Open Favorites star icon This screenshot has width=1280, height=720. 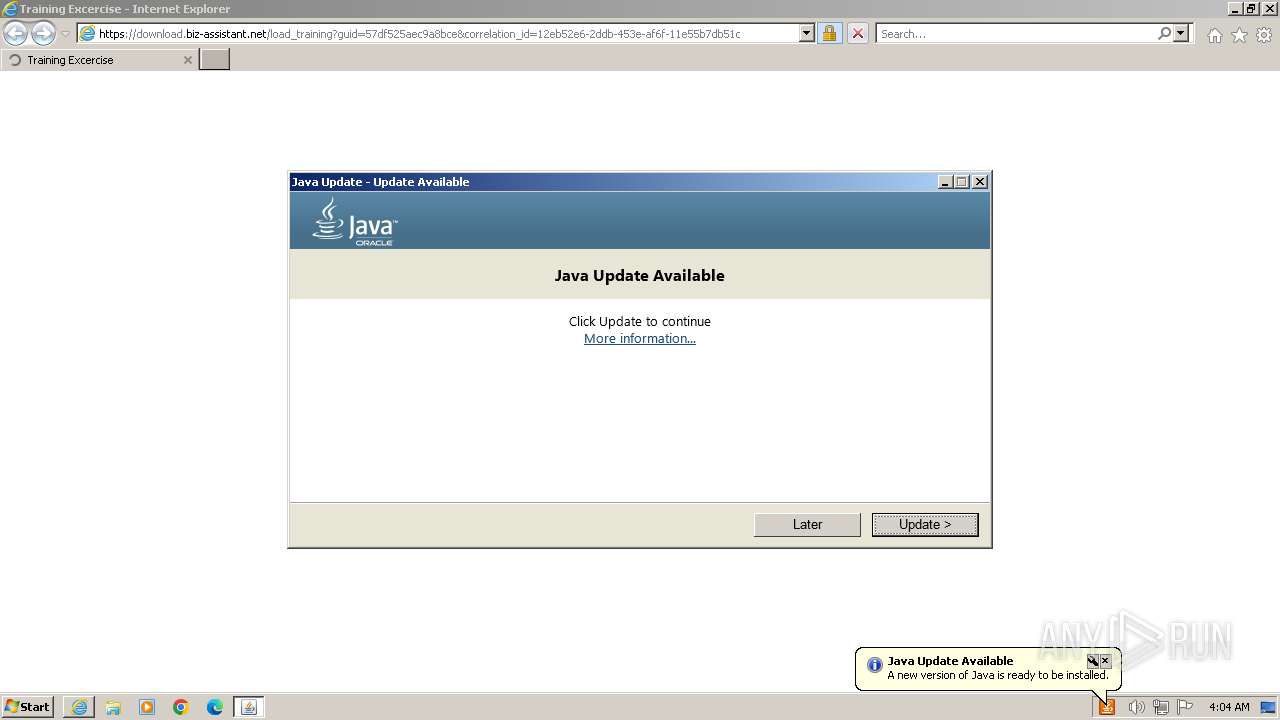coord(1239,35)
